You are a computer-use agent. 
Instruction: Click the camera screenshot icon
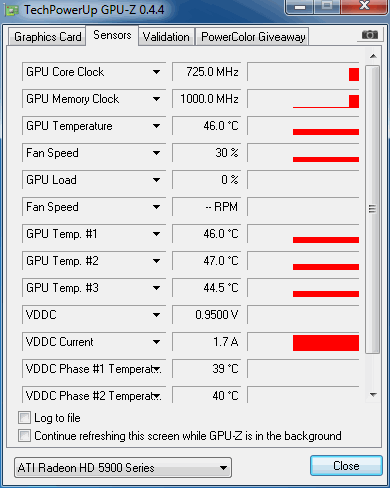click(x=370, y=35)
